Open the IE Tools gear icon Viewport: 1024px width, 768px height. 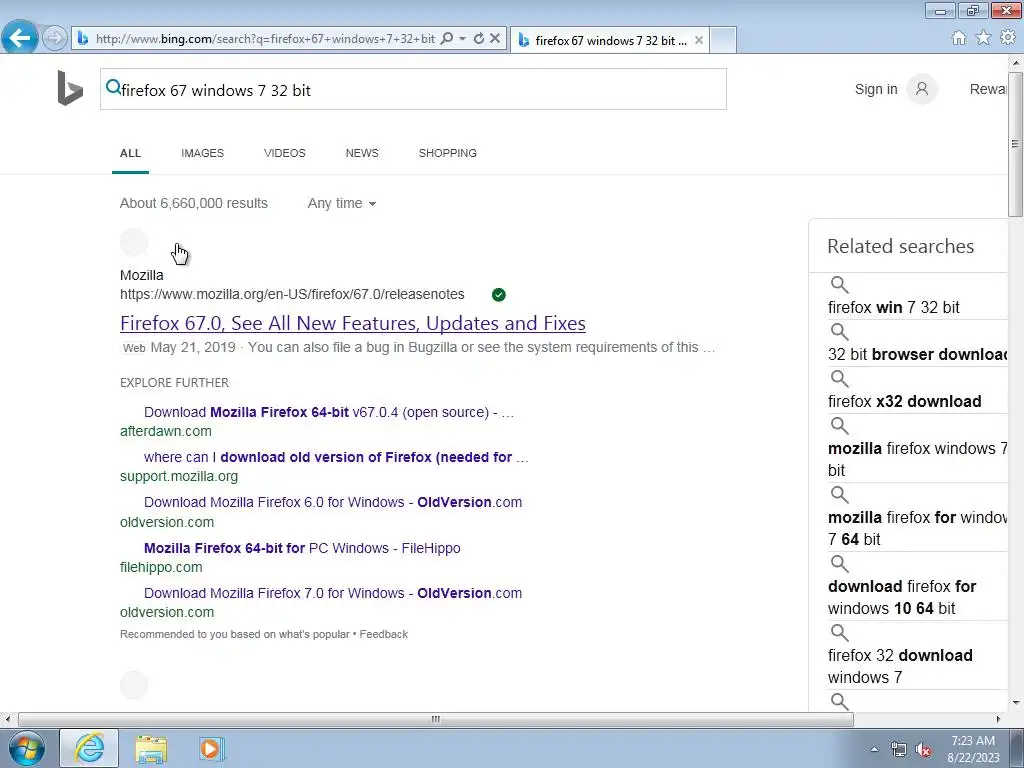pos(1008,38)
